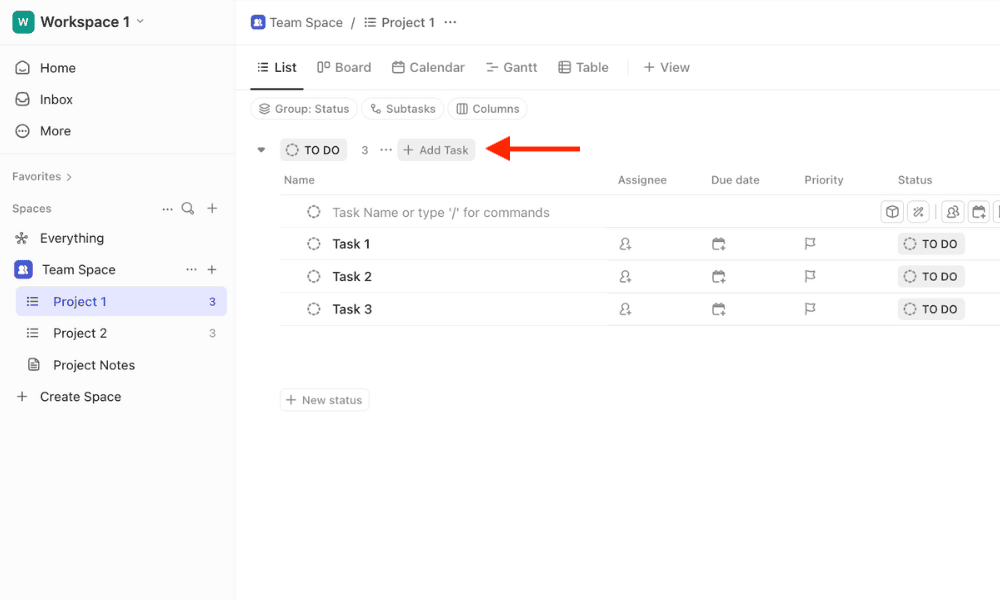Toggle Task 1 status circle
The image size is (1000, 600).
(314, 244)
